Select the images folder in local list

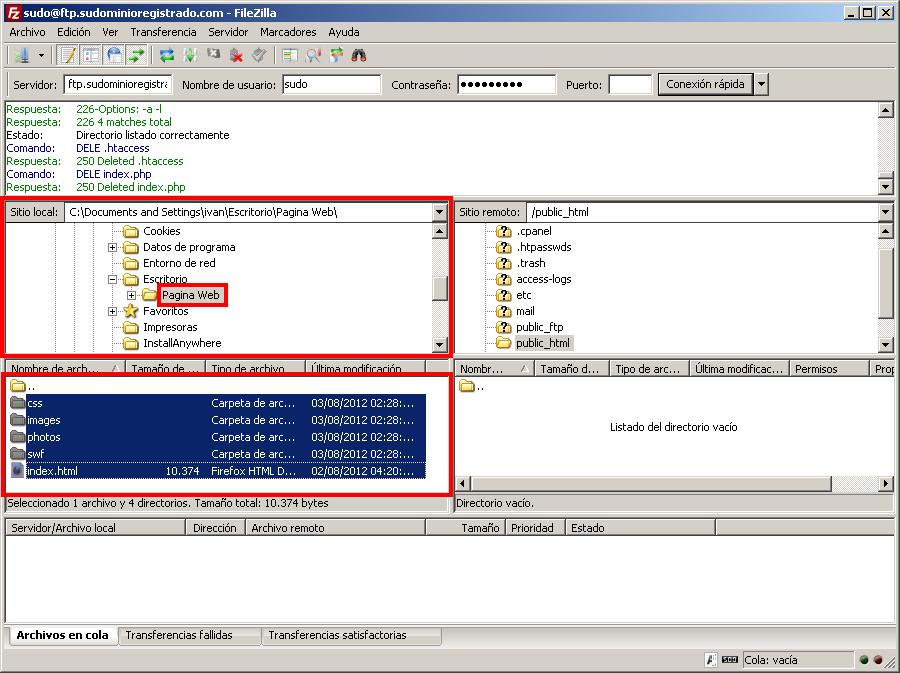218,420
